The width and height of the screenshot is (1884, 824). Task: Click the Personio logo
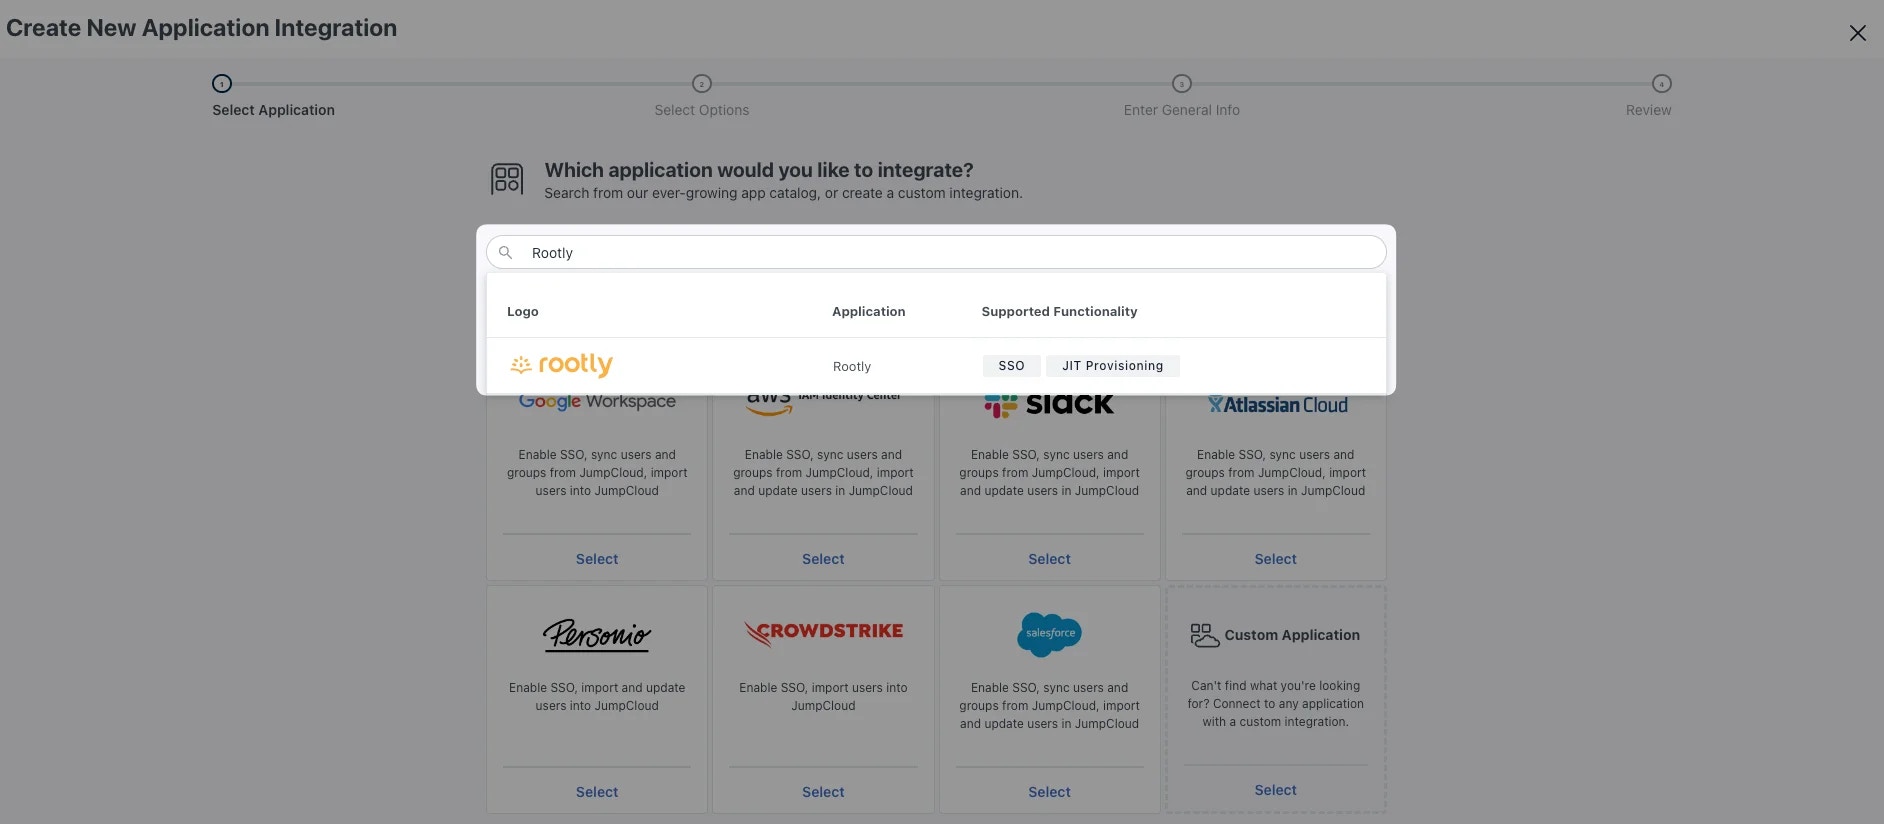click(x=597, y=635)
